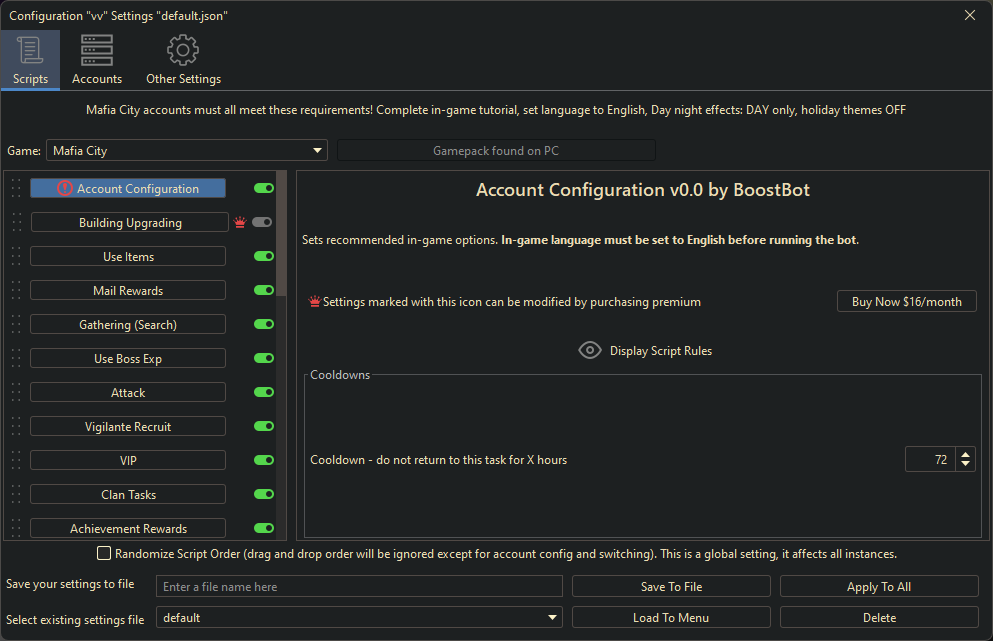Click the red crown beside Building Upgrading

coord(239,223)
